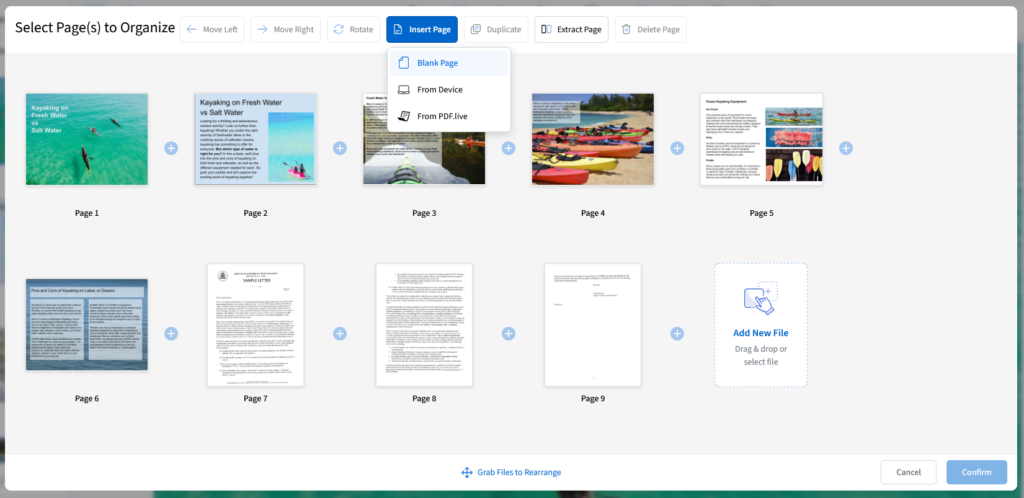
Task: Click the plus icon after Page 5
Action: [846, 148]
